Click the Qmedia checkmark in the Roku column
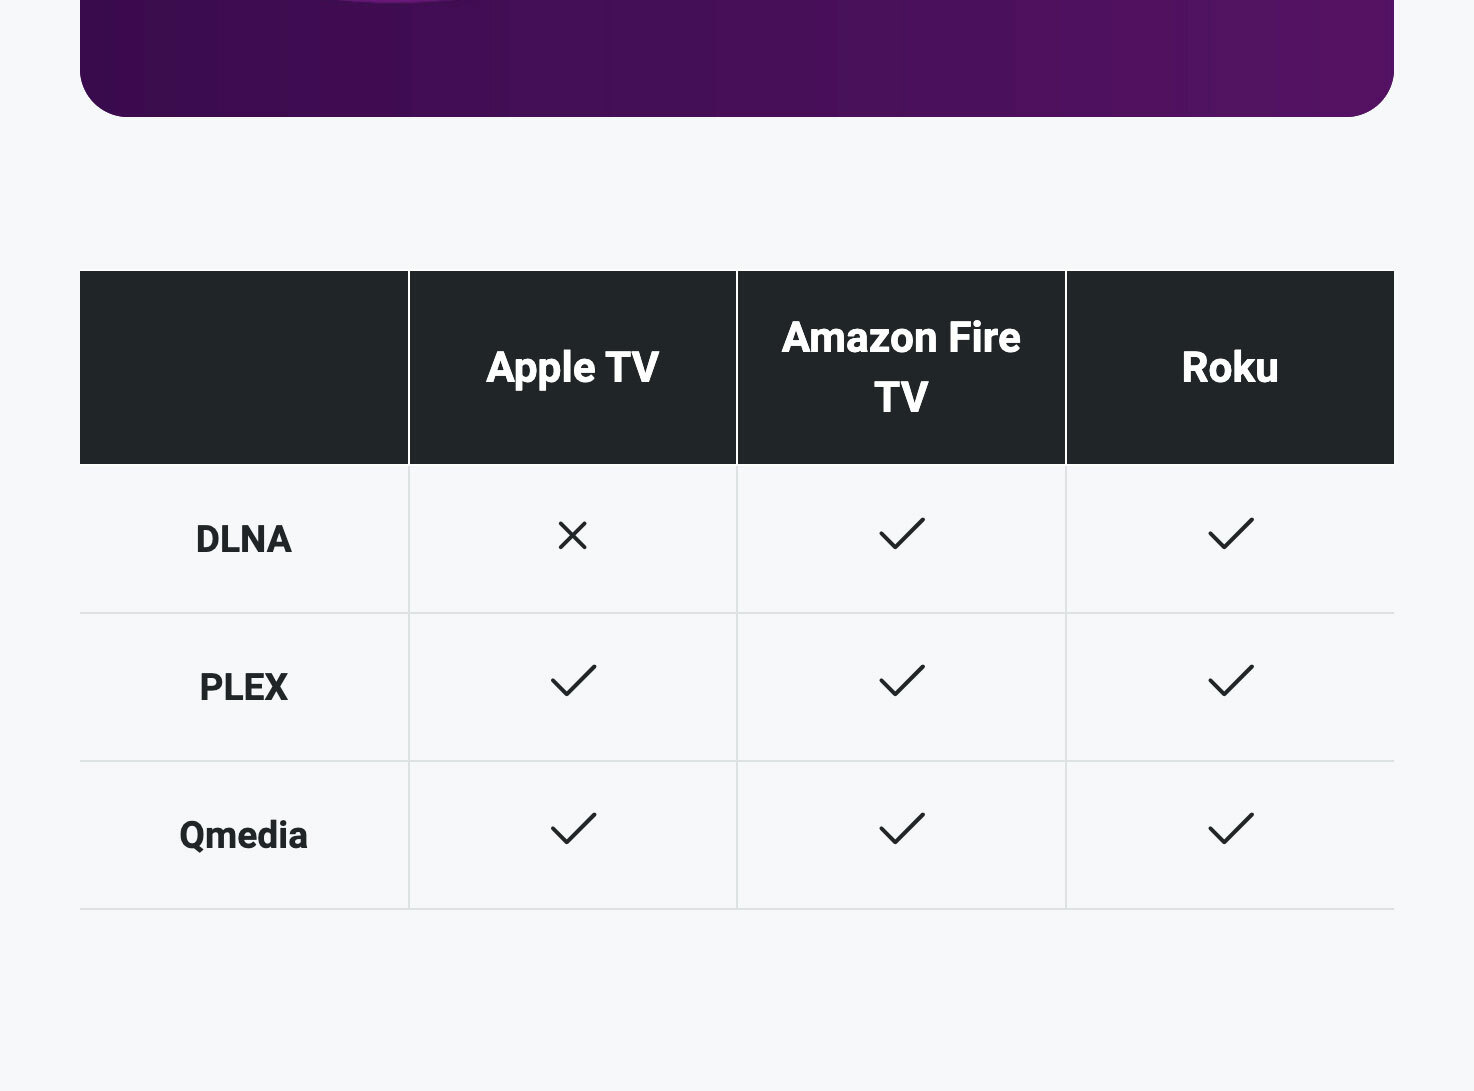Screen dimensions: 1474x1091 1230,829
